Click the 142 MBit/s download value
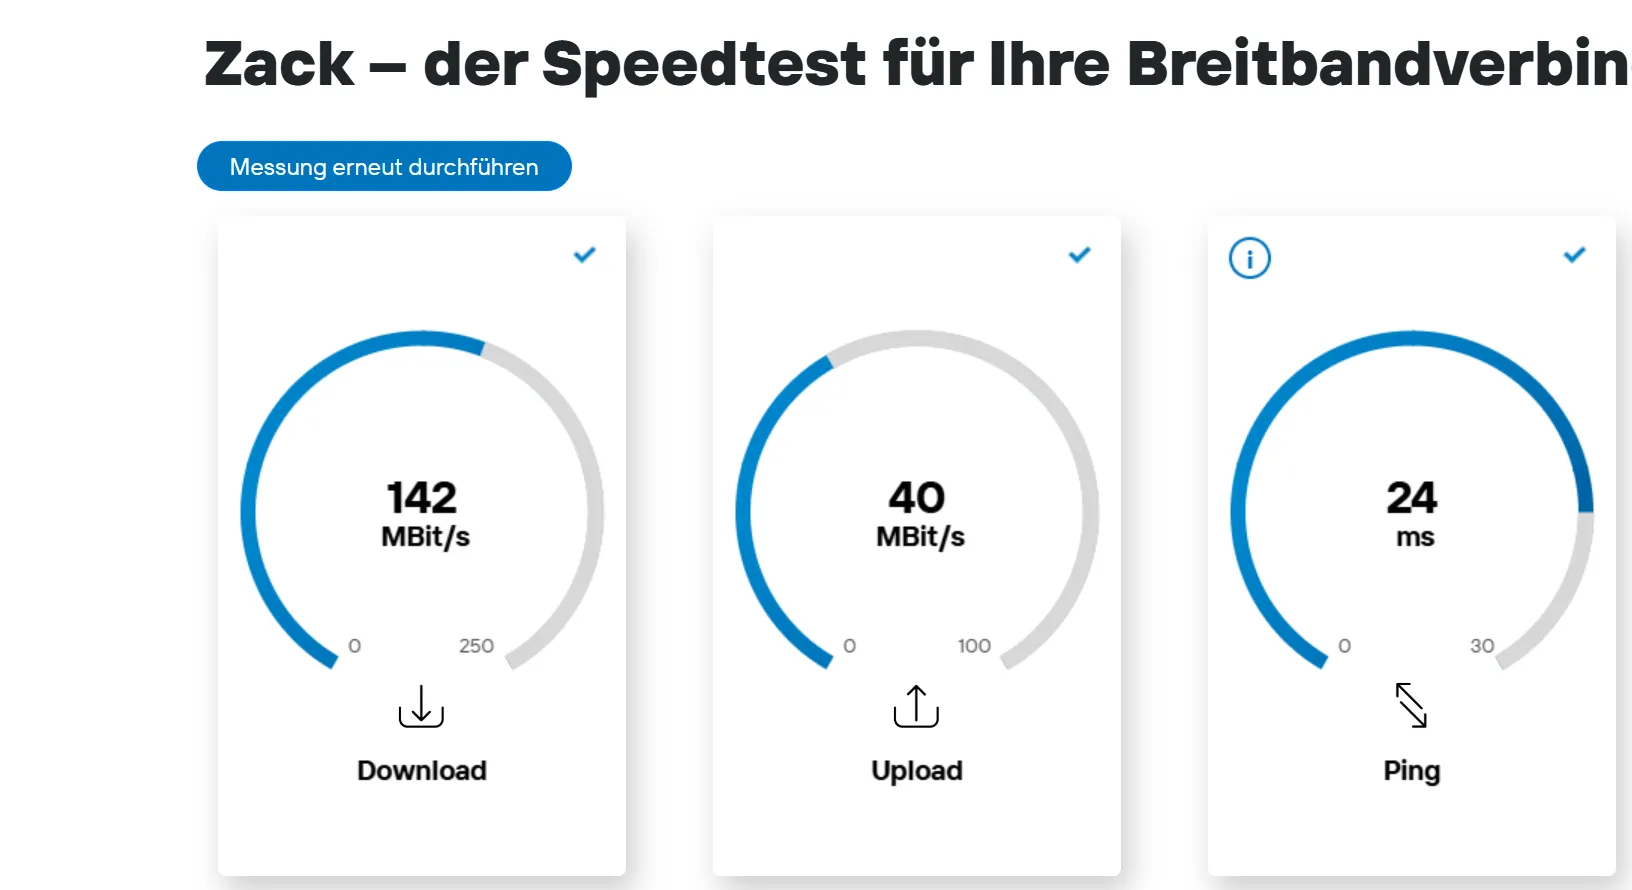The width and height of the screenshot is (1632, 890). 423,498
